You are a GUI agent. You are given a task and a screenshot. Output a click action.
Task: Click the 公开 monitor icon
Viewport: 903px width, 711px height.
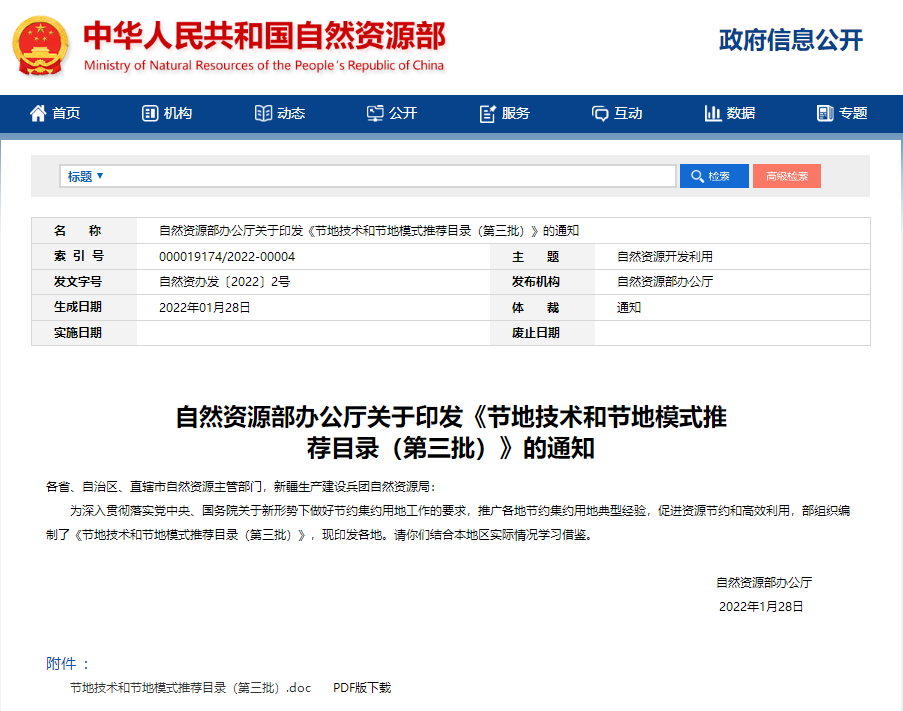pos(375,113)
